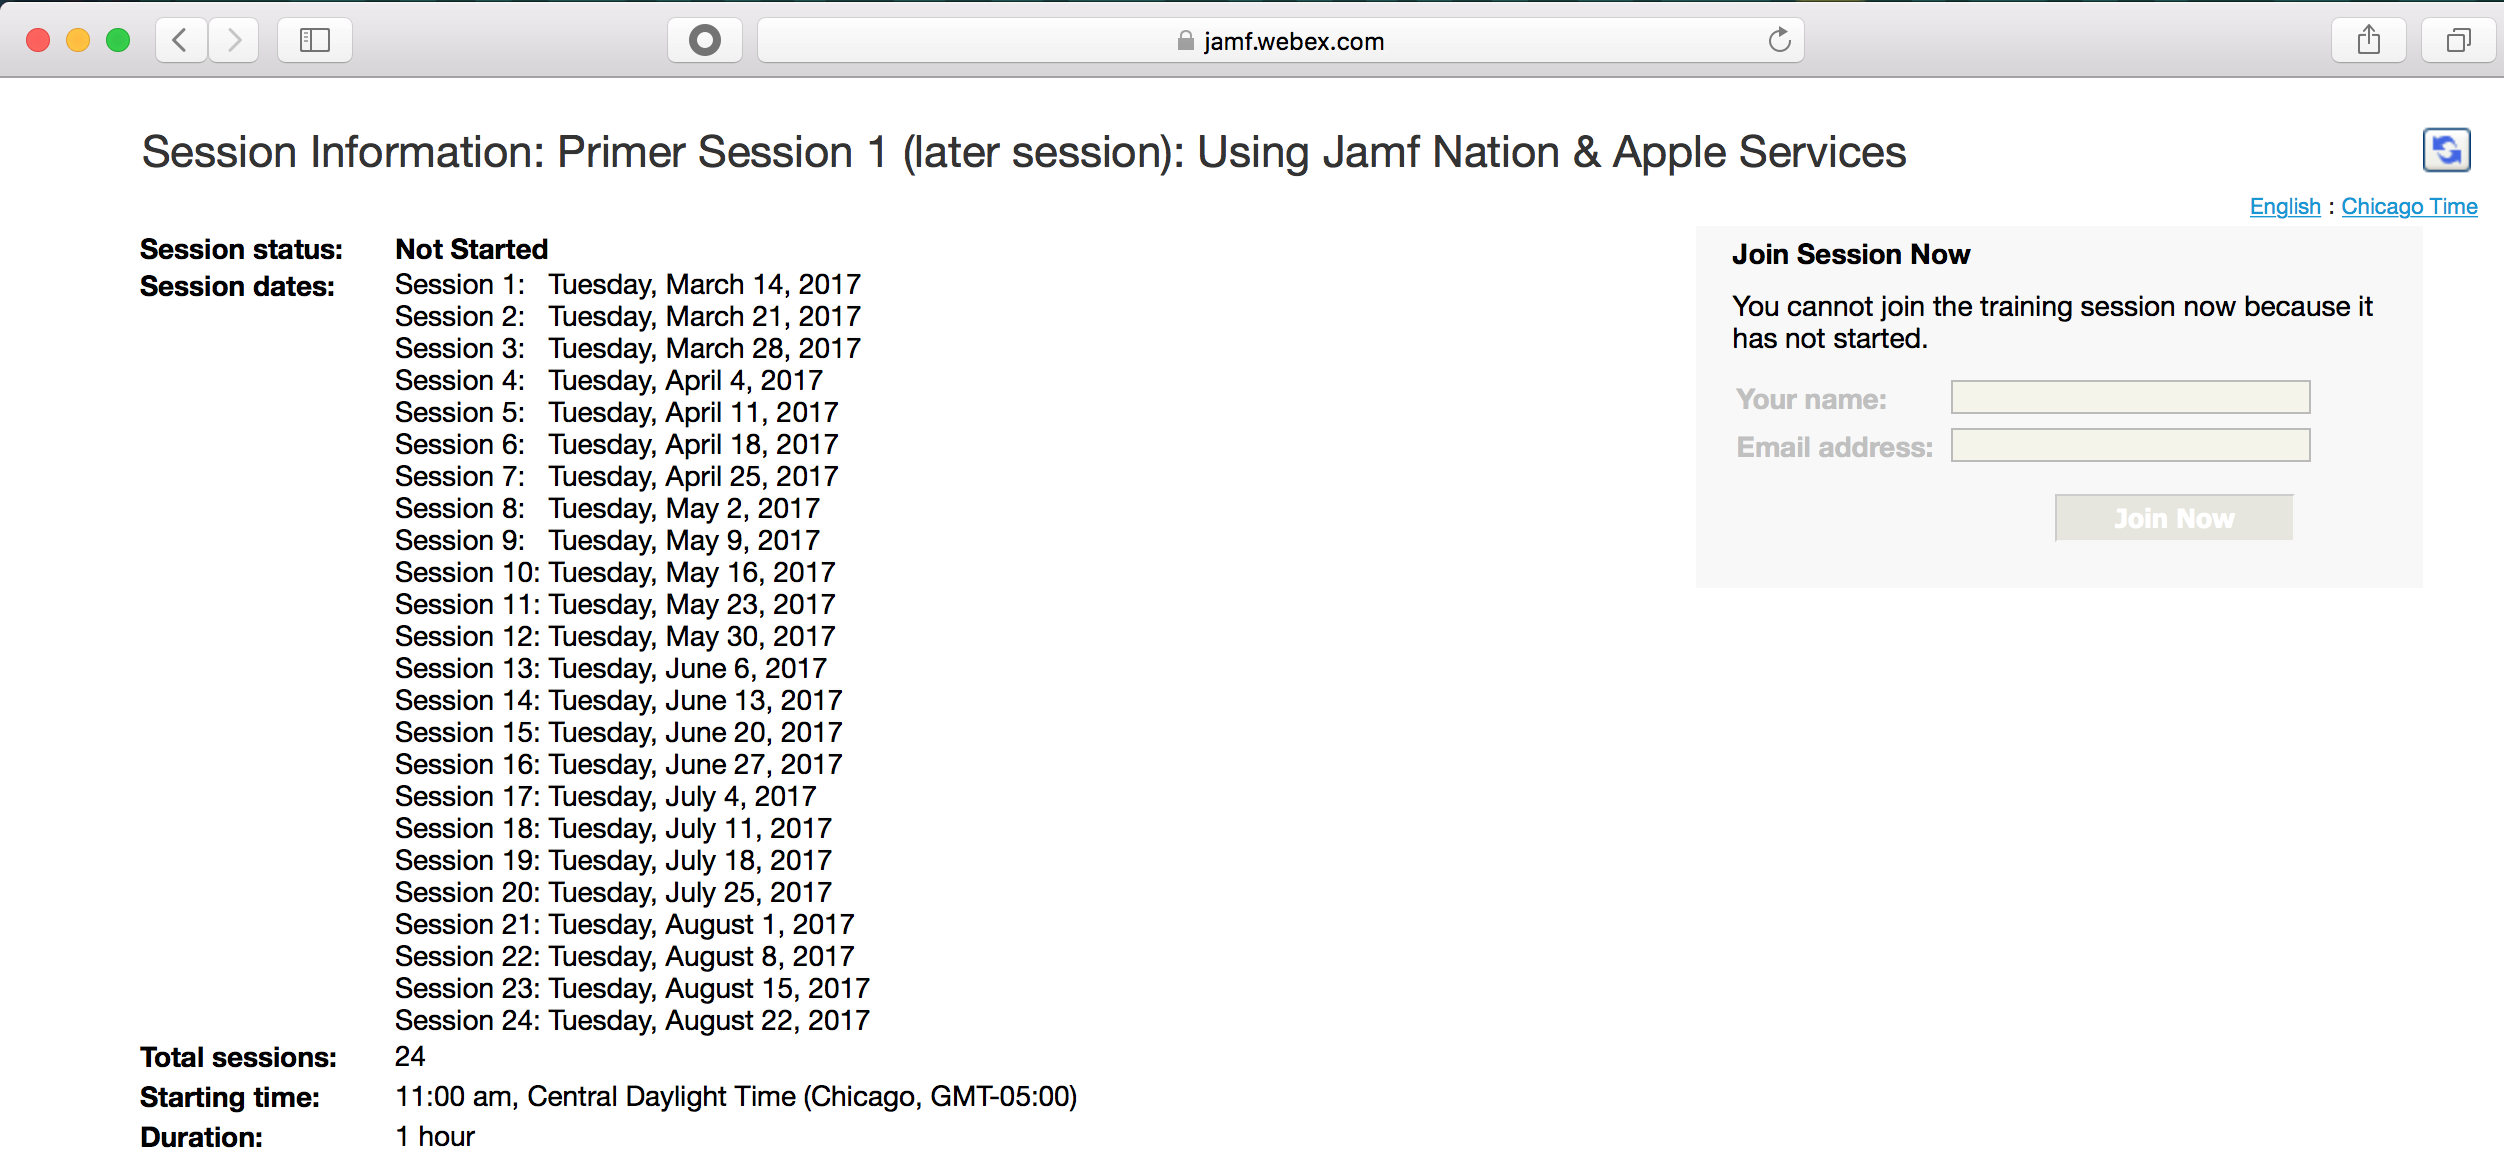This screenshot has width=2504, height=1154.
Task: Focus the Email address field
Action: (2130, 445)
